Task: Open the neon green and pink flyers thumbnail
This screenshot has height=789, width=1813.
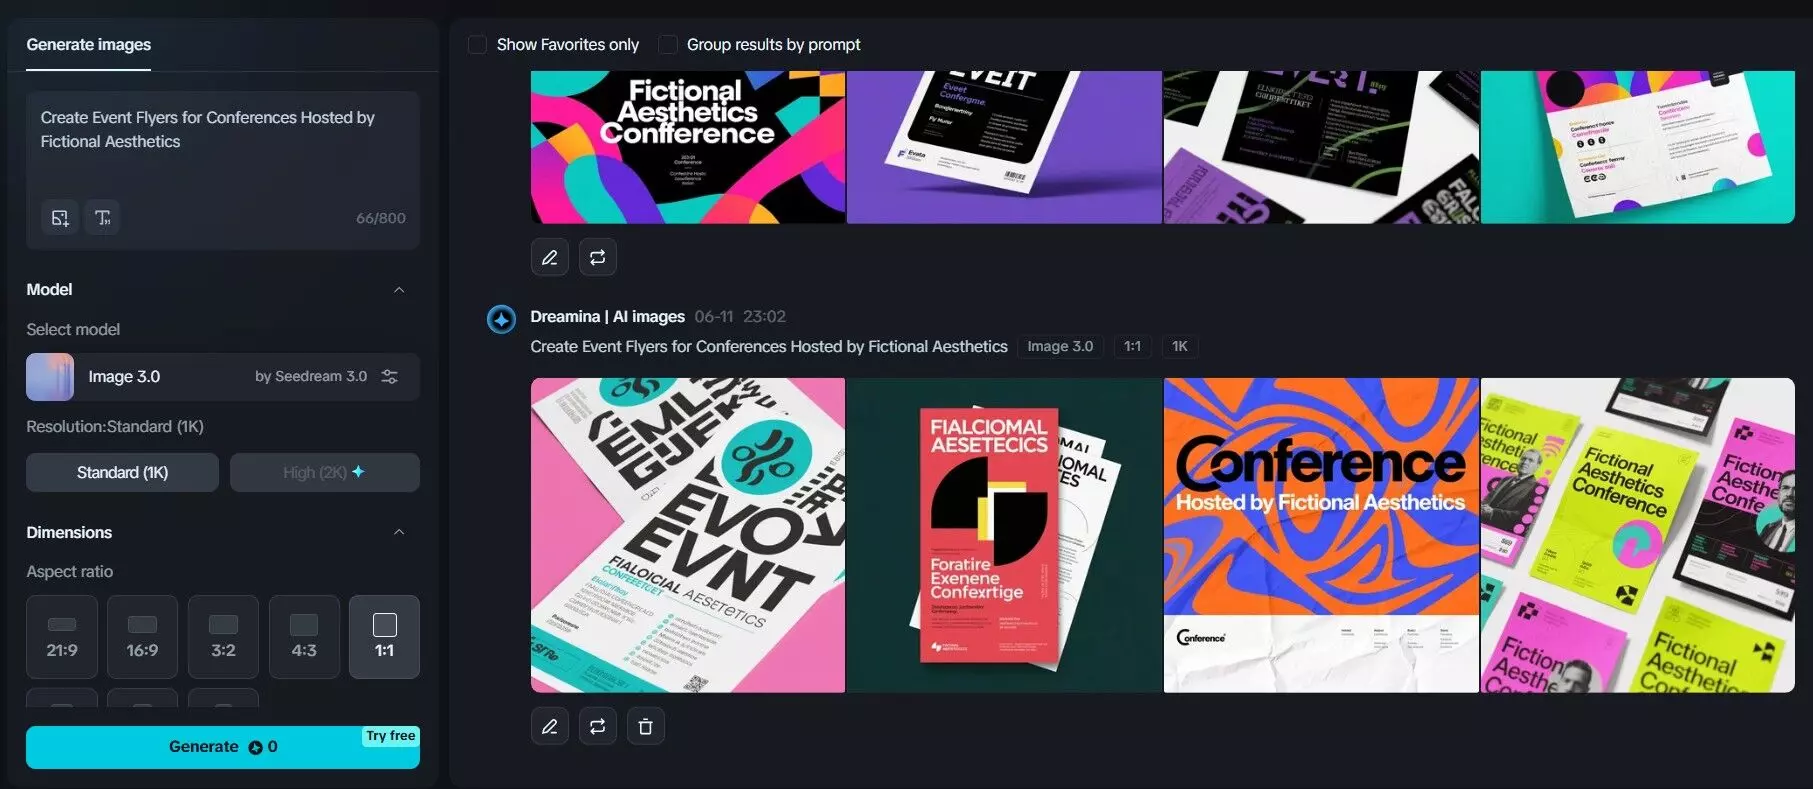Action: pos(1637,535)
